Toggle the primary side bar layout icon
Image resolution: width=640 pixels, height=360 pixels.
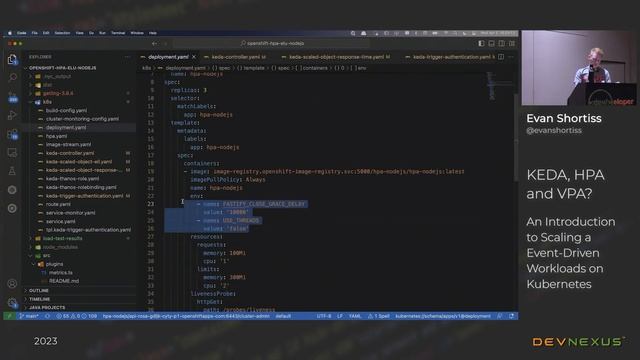click(482, 43)
